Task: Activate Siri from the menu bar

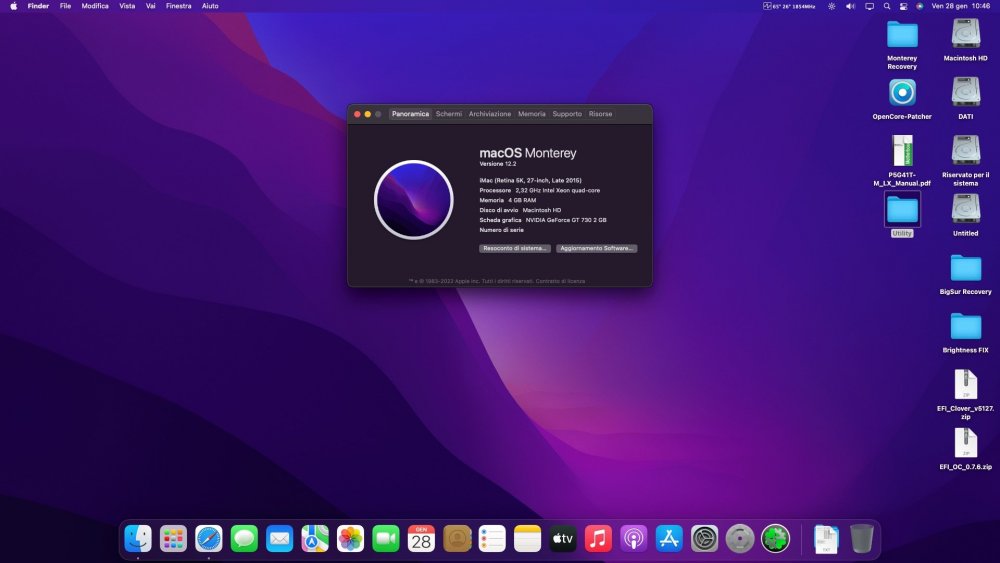Action: pyautogui.click(x=920, y=6)
